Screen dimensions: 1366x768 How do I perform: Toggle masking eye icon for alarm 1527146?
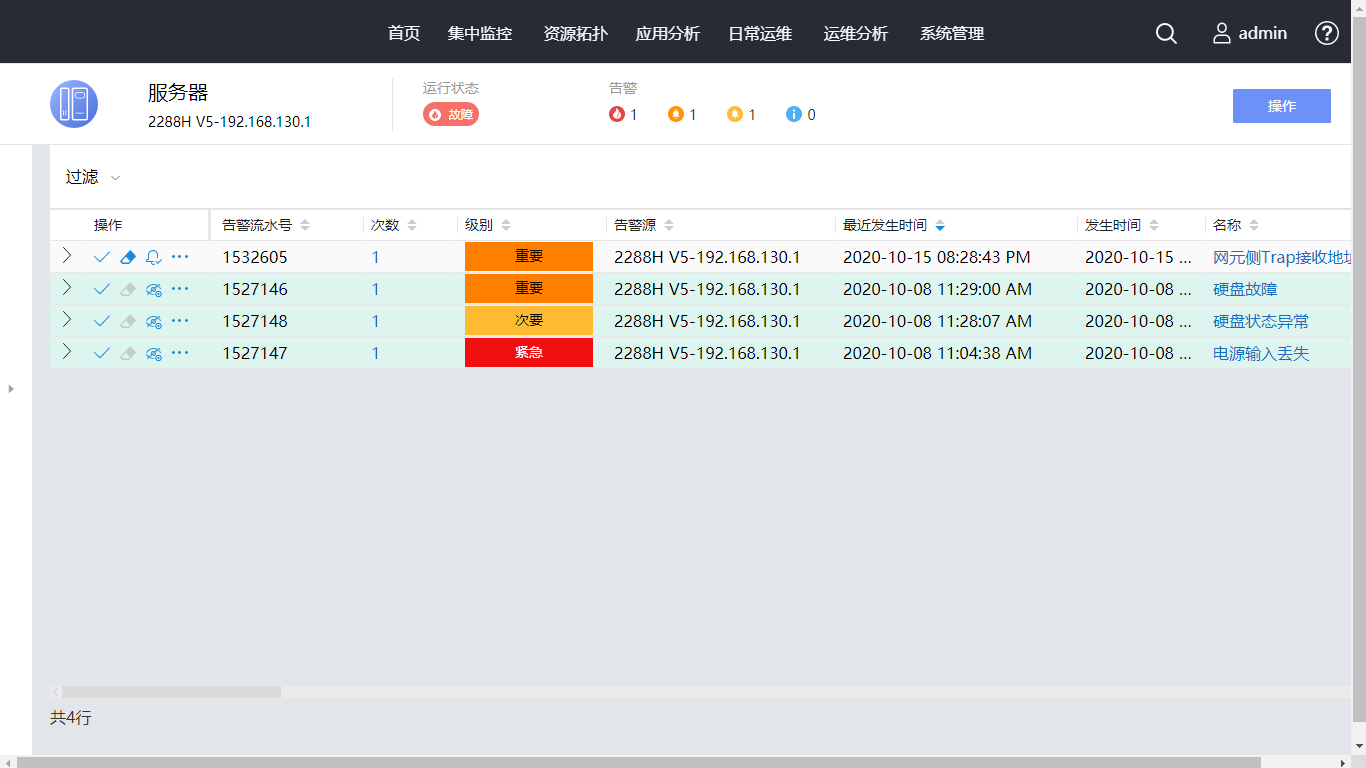153,289
